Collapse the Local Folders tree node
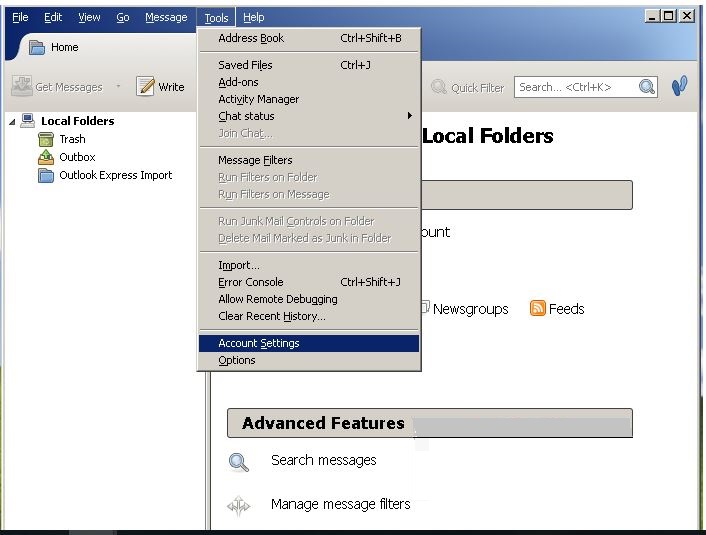 [12, 121]
